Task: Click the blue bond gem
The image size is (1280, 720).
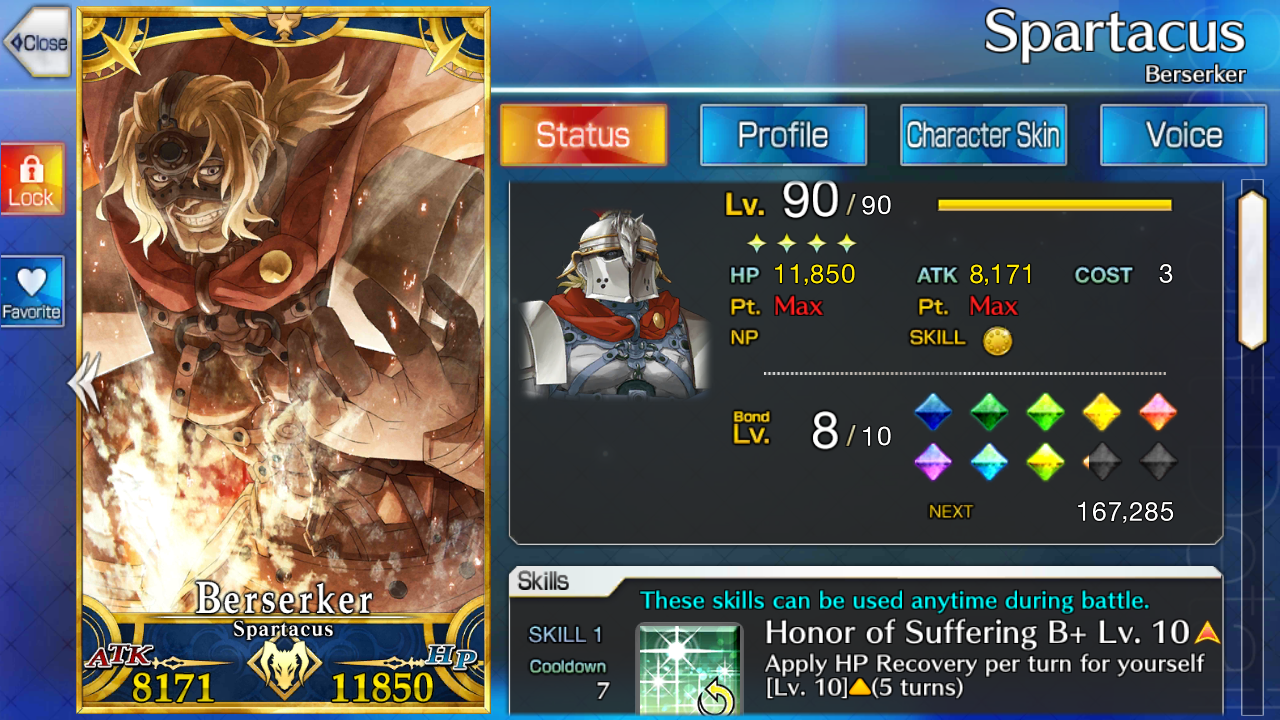Action: 933,412
